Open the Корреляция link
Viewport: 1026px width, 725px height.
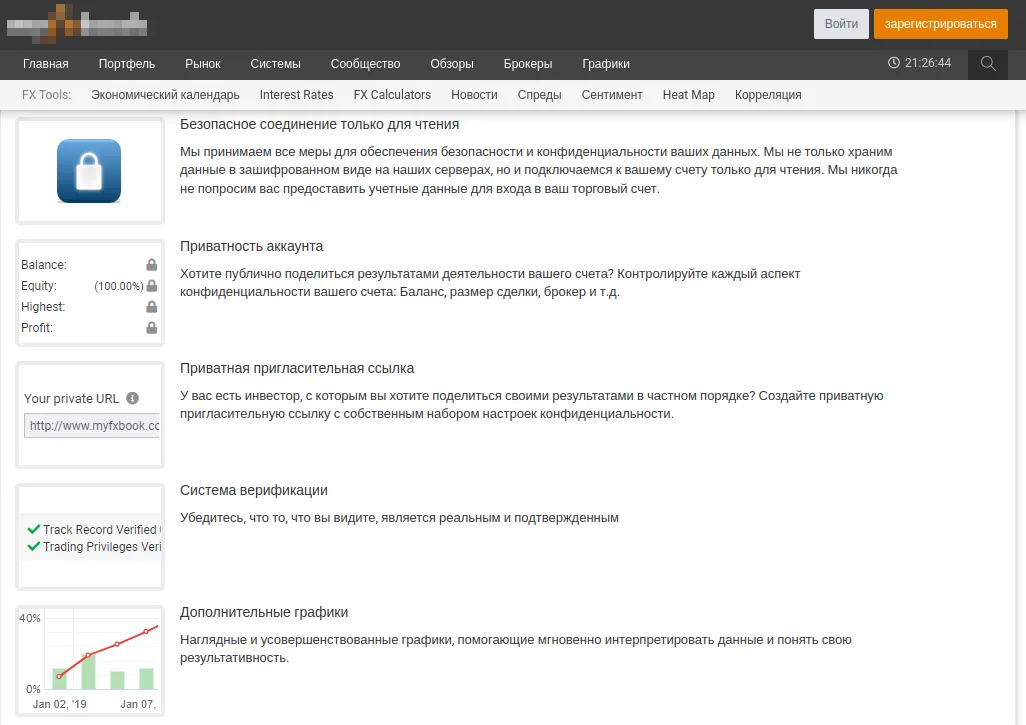tap(768, 94)
